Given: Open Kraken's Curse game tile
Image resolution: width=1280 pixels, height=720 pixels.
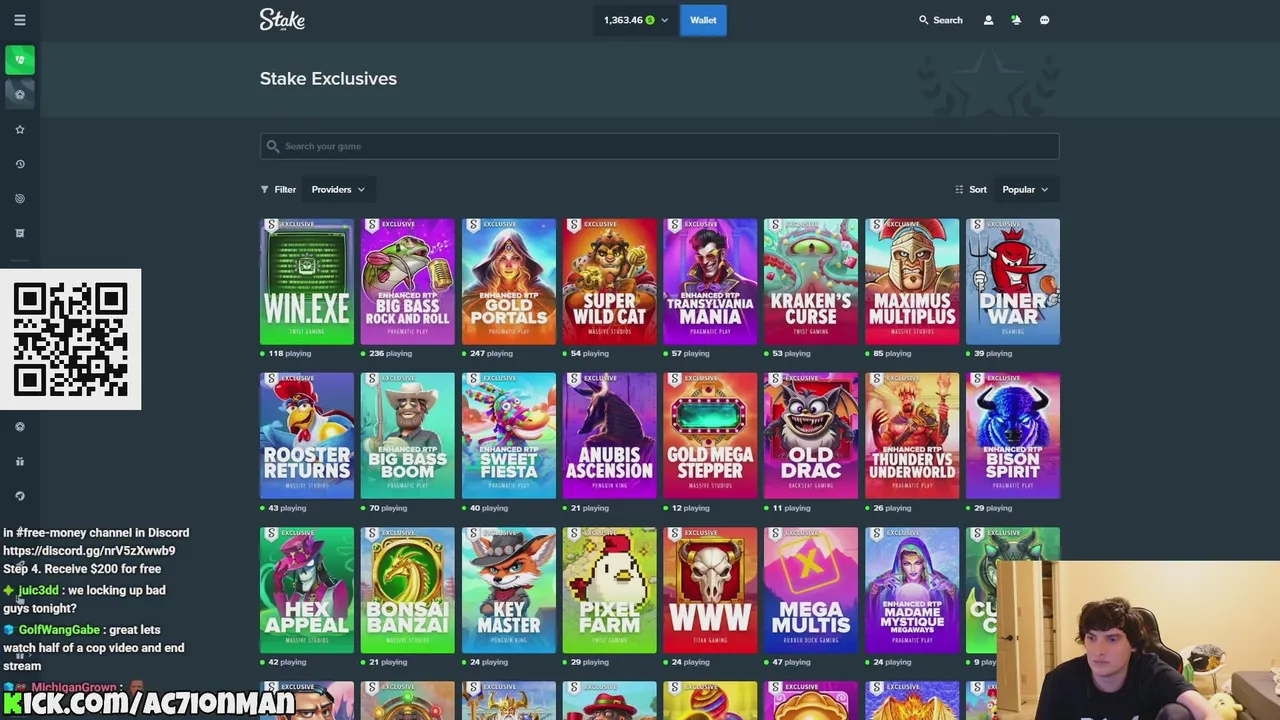Looking at the screenshot, I should (x=811, y=281).
